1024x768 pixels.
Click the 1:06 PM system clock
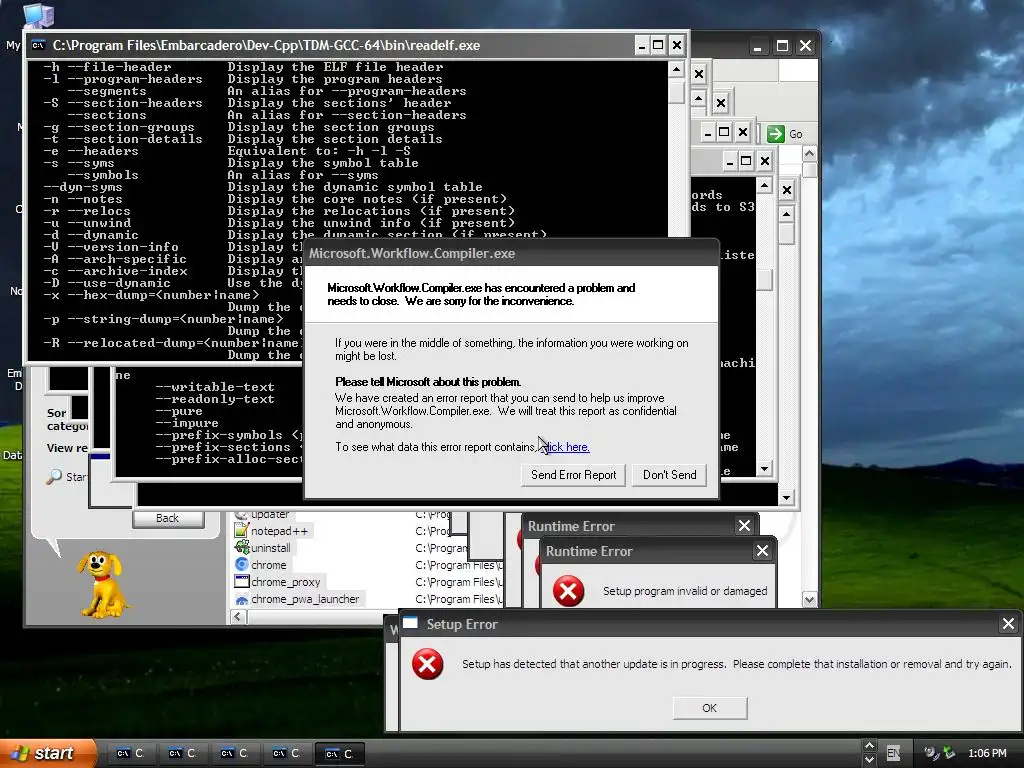987,753
